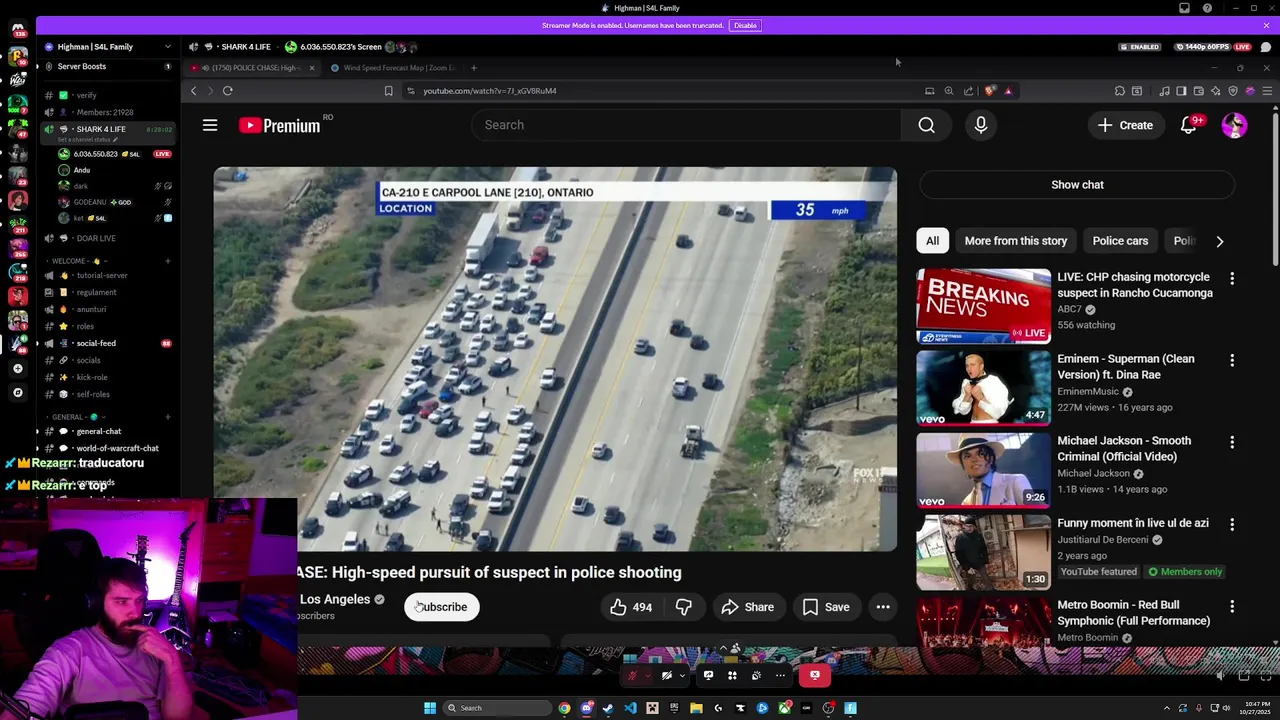Click the Share button

point(748,607)
